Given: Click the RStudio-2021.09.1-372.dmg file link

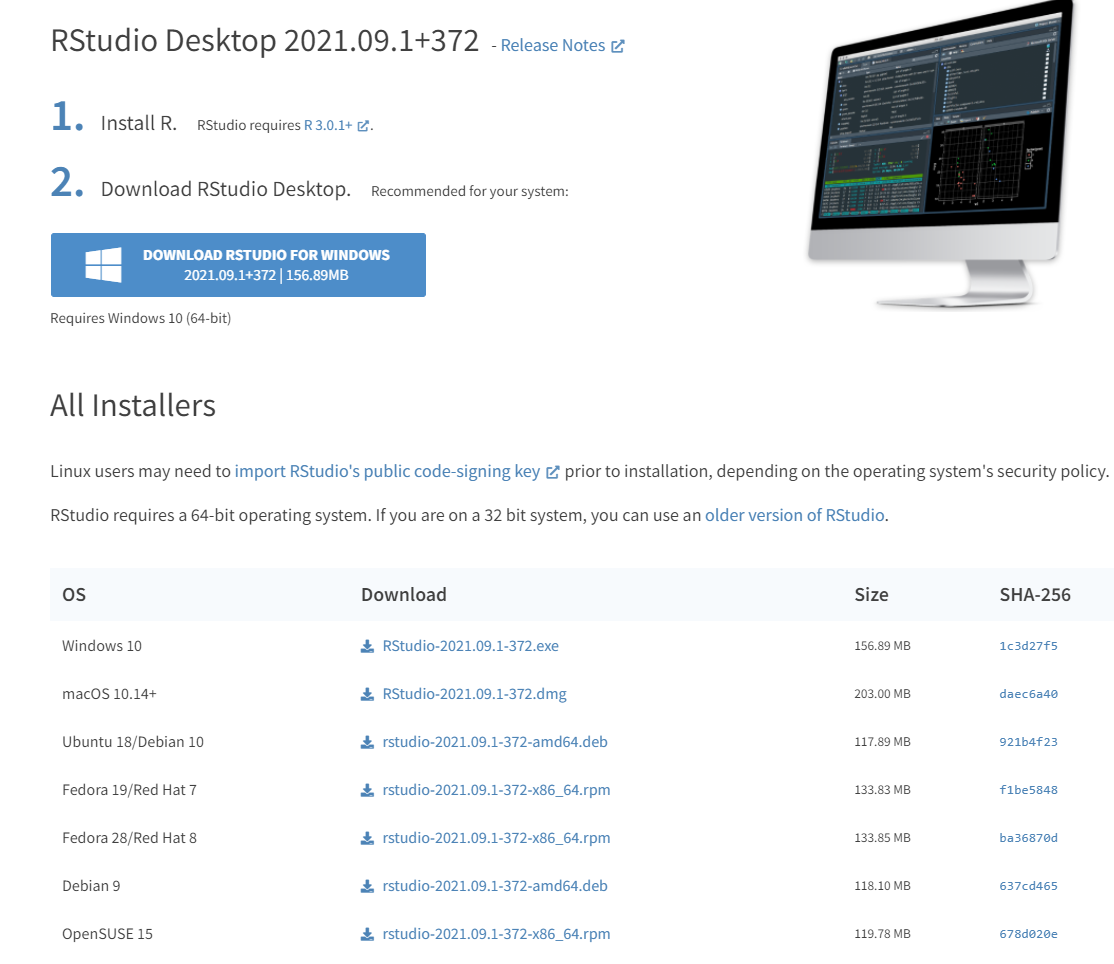Looking at the screenshot, I should click(474, 694).
